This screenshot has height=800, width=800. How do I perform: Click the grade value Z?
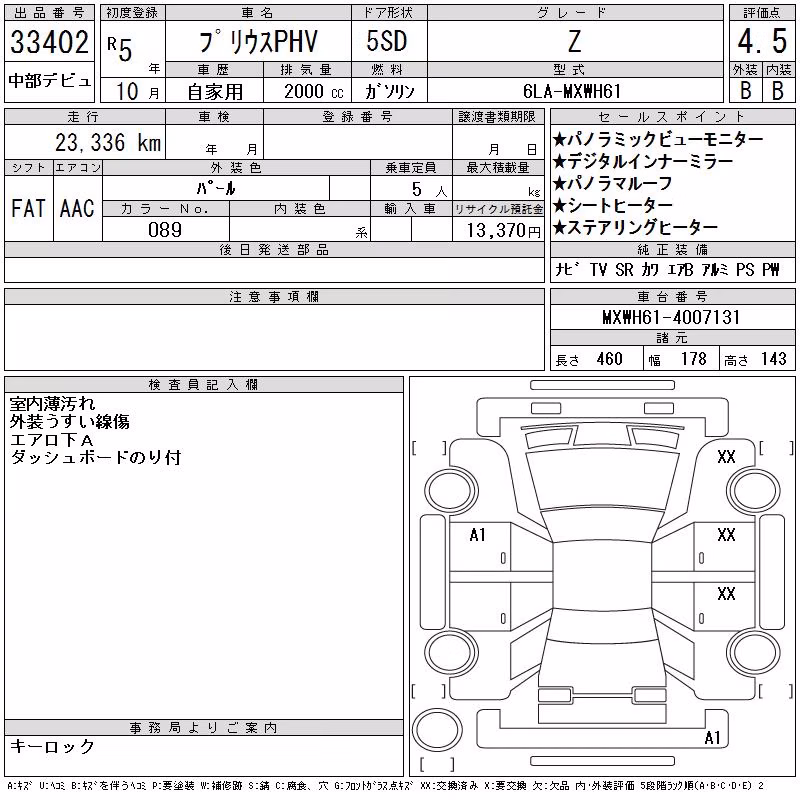tap(574, 41)
